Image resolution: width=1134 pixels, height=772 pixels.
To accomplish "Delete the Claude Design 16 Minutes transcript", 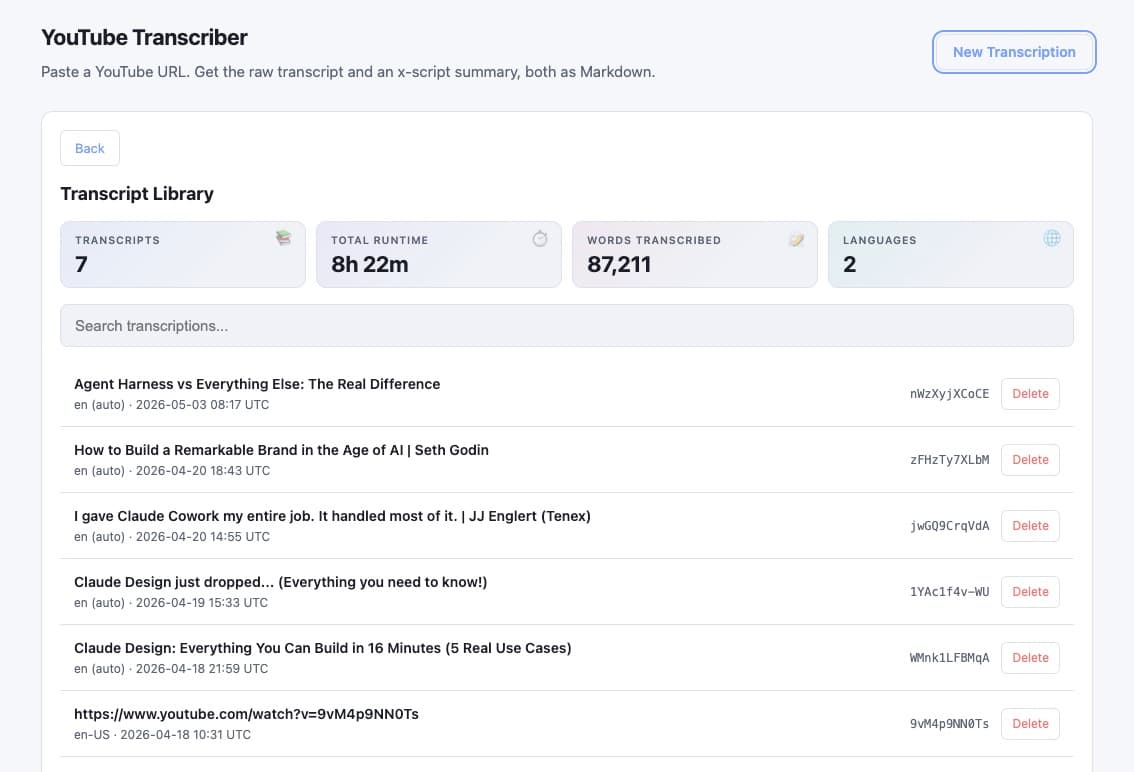I will coord(1030,658).
